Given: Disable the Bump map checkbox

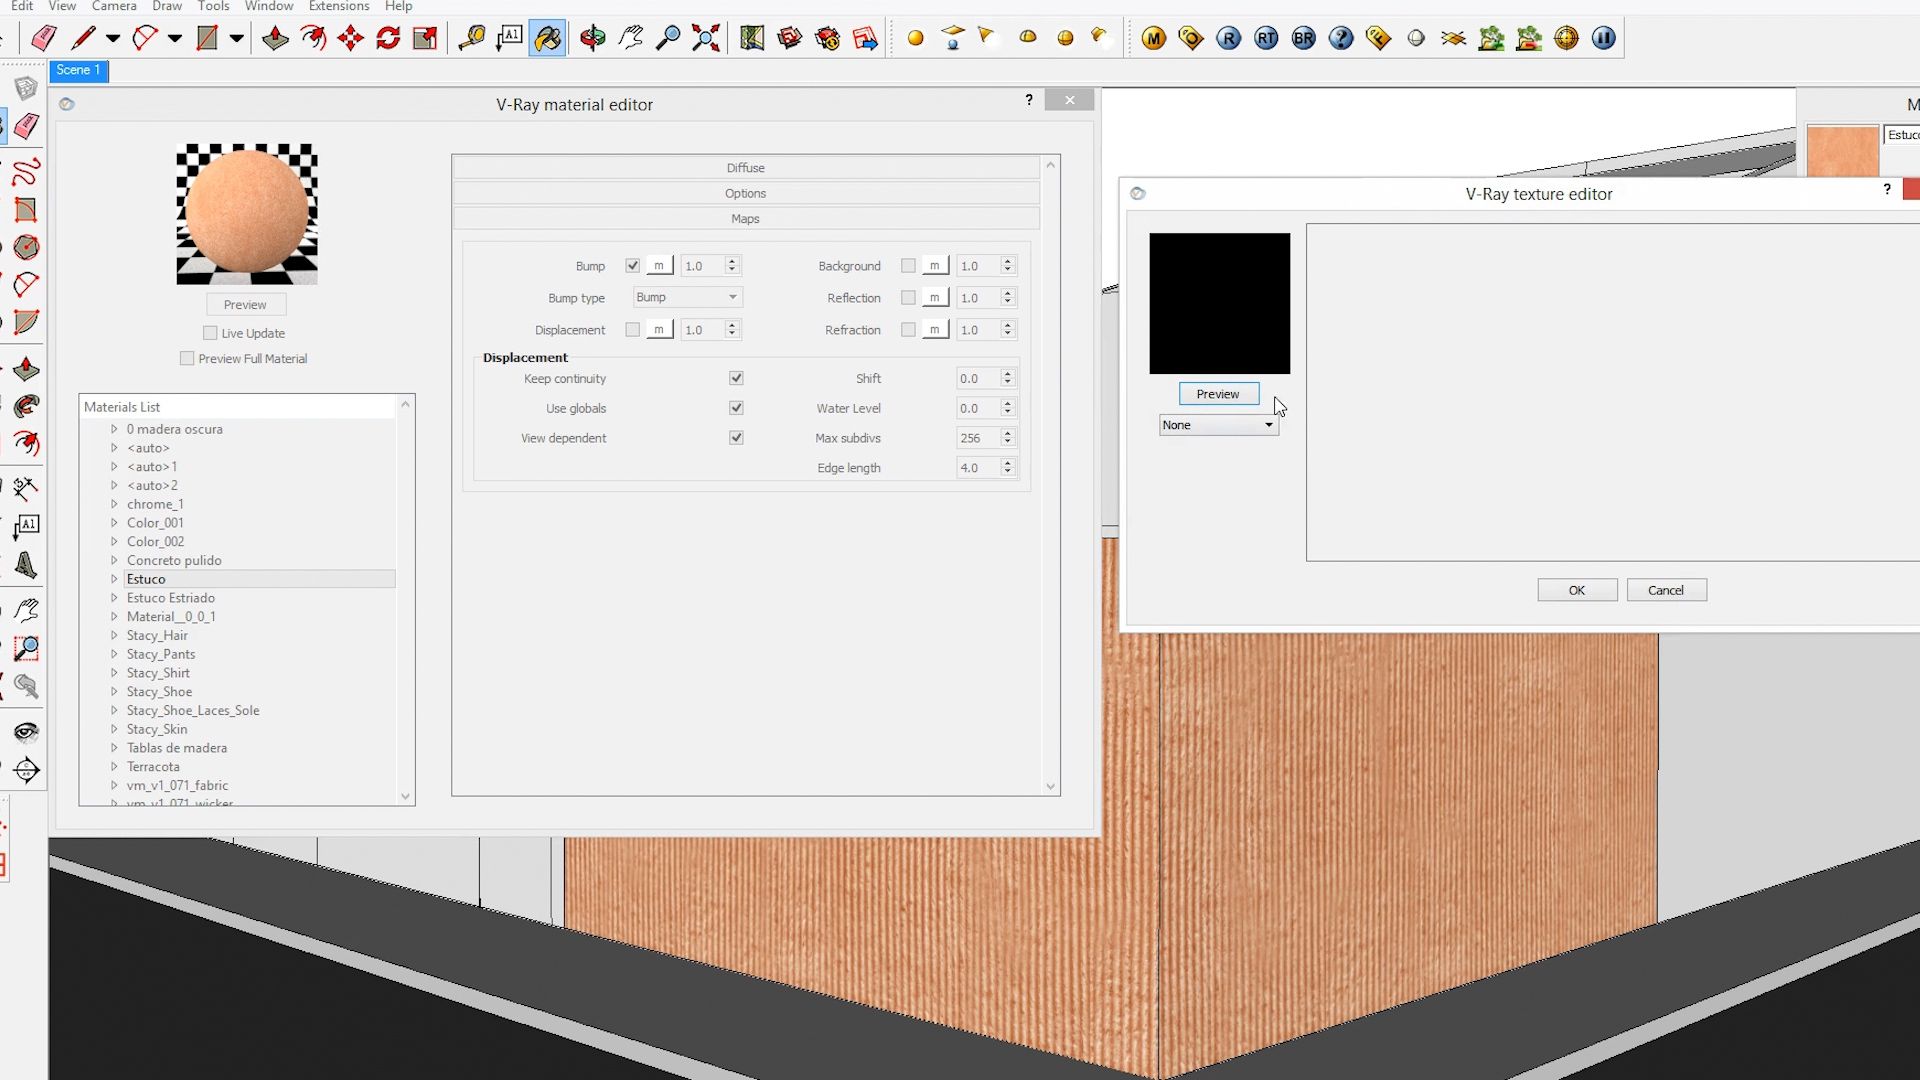Looking at the screenshot, I should (x=632, y=265).
